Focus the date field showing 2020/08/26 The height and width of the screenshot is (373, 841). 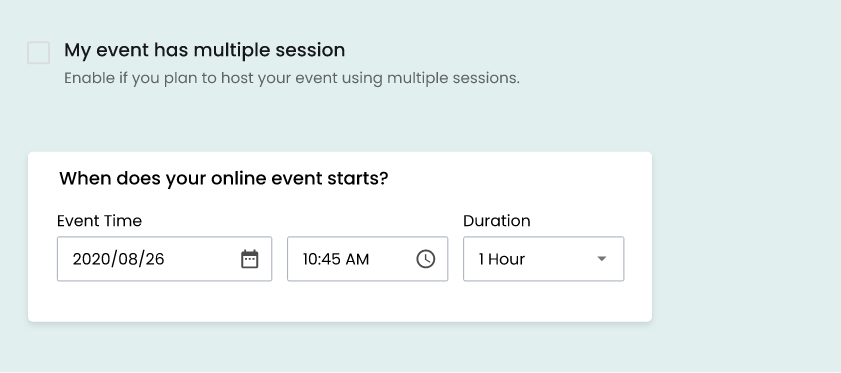(x=165, y=259)
